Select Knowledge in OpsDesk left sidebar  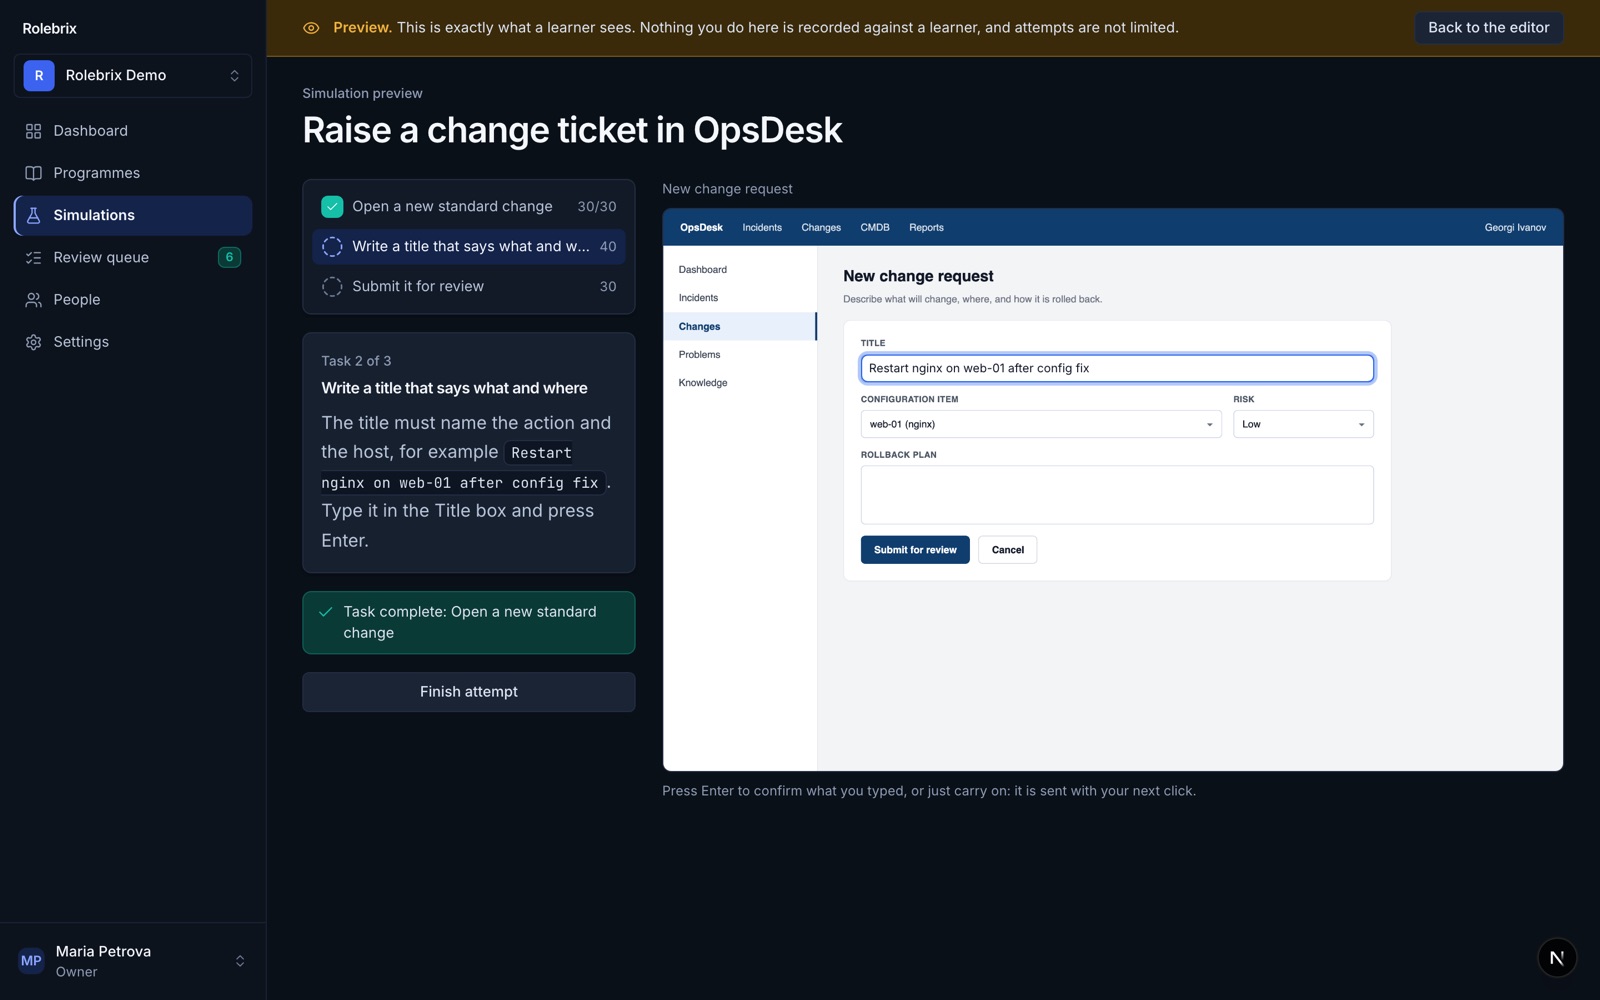(x=740, y=383)
